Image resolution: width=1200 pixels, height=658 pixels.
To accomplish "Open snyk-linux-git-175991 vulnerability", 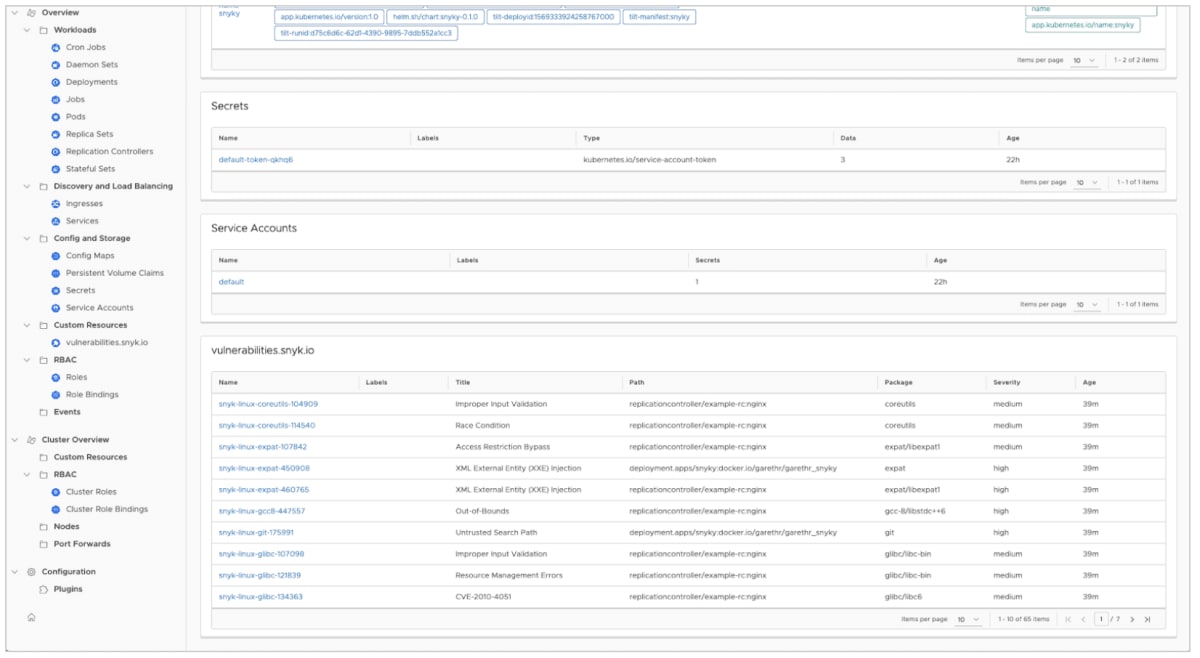I will (256, 533).
